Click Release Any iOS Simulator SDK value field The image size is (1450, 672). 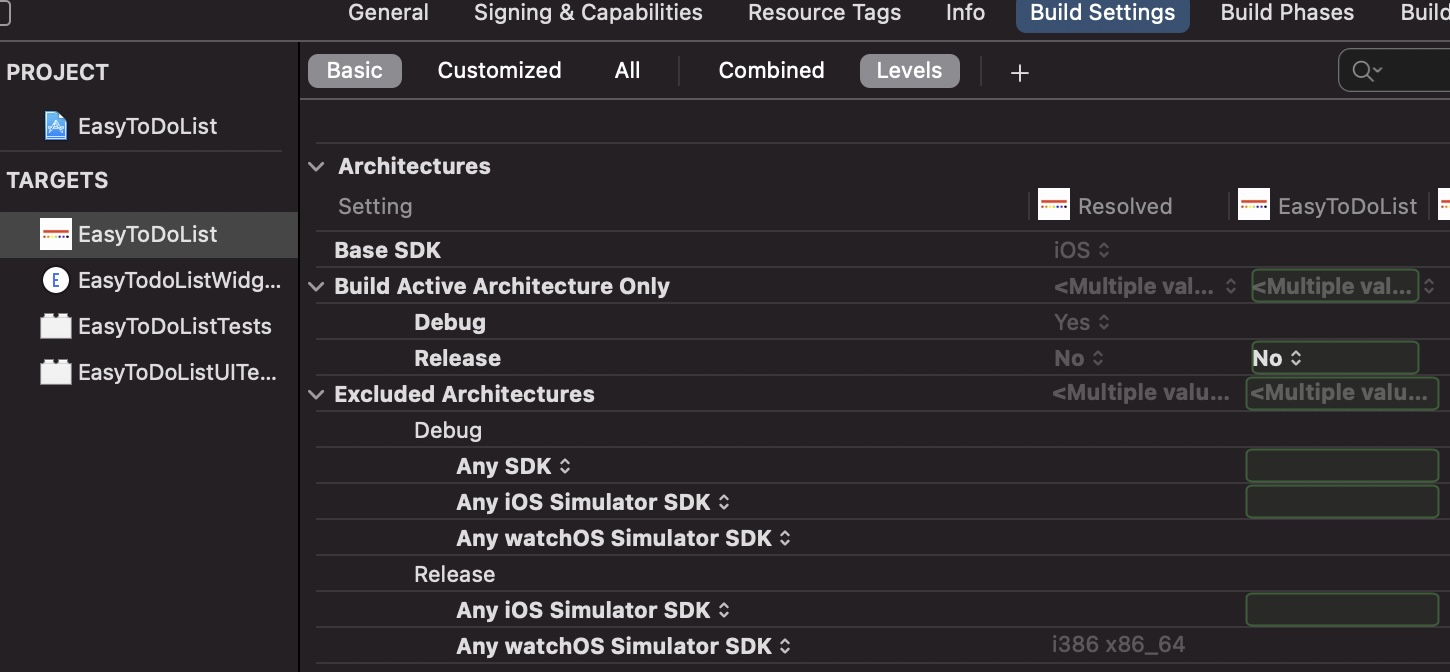tap(1342, 610)
